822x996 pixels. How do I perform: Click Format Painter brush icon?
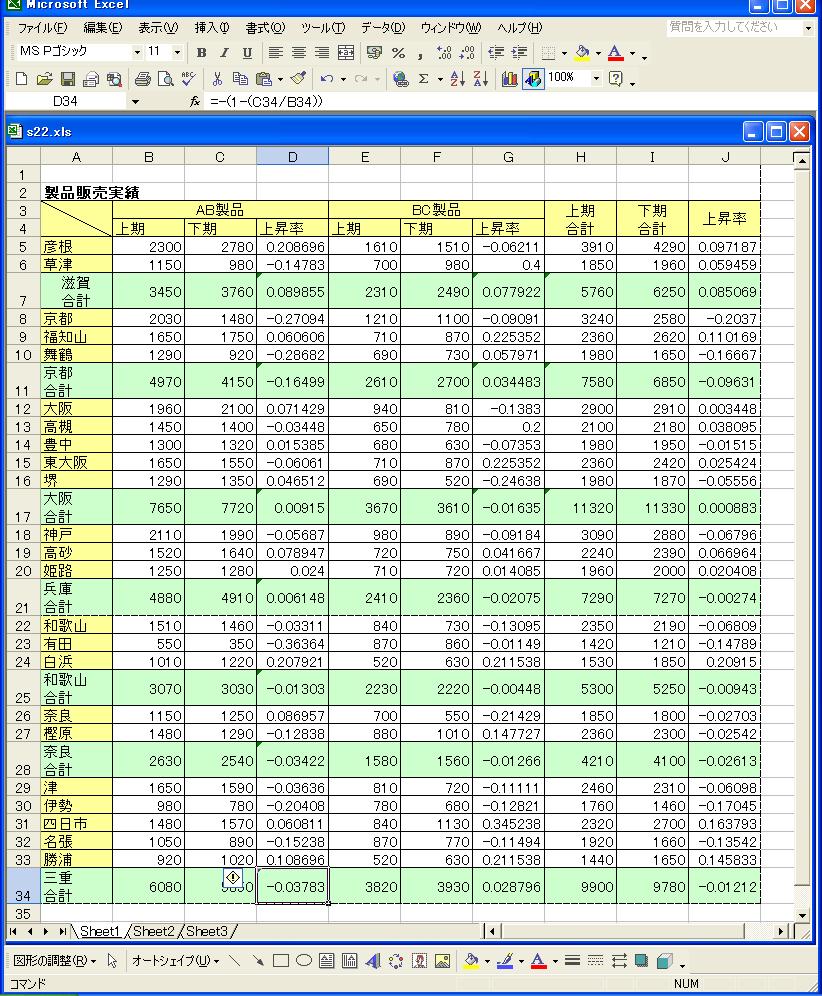click(298, 79)
